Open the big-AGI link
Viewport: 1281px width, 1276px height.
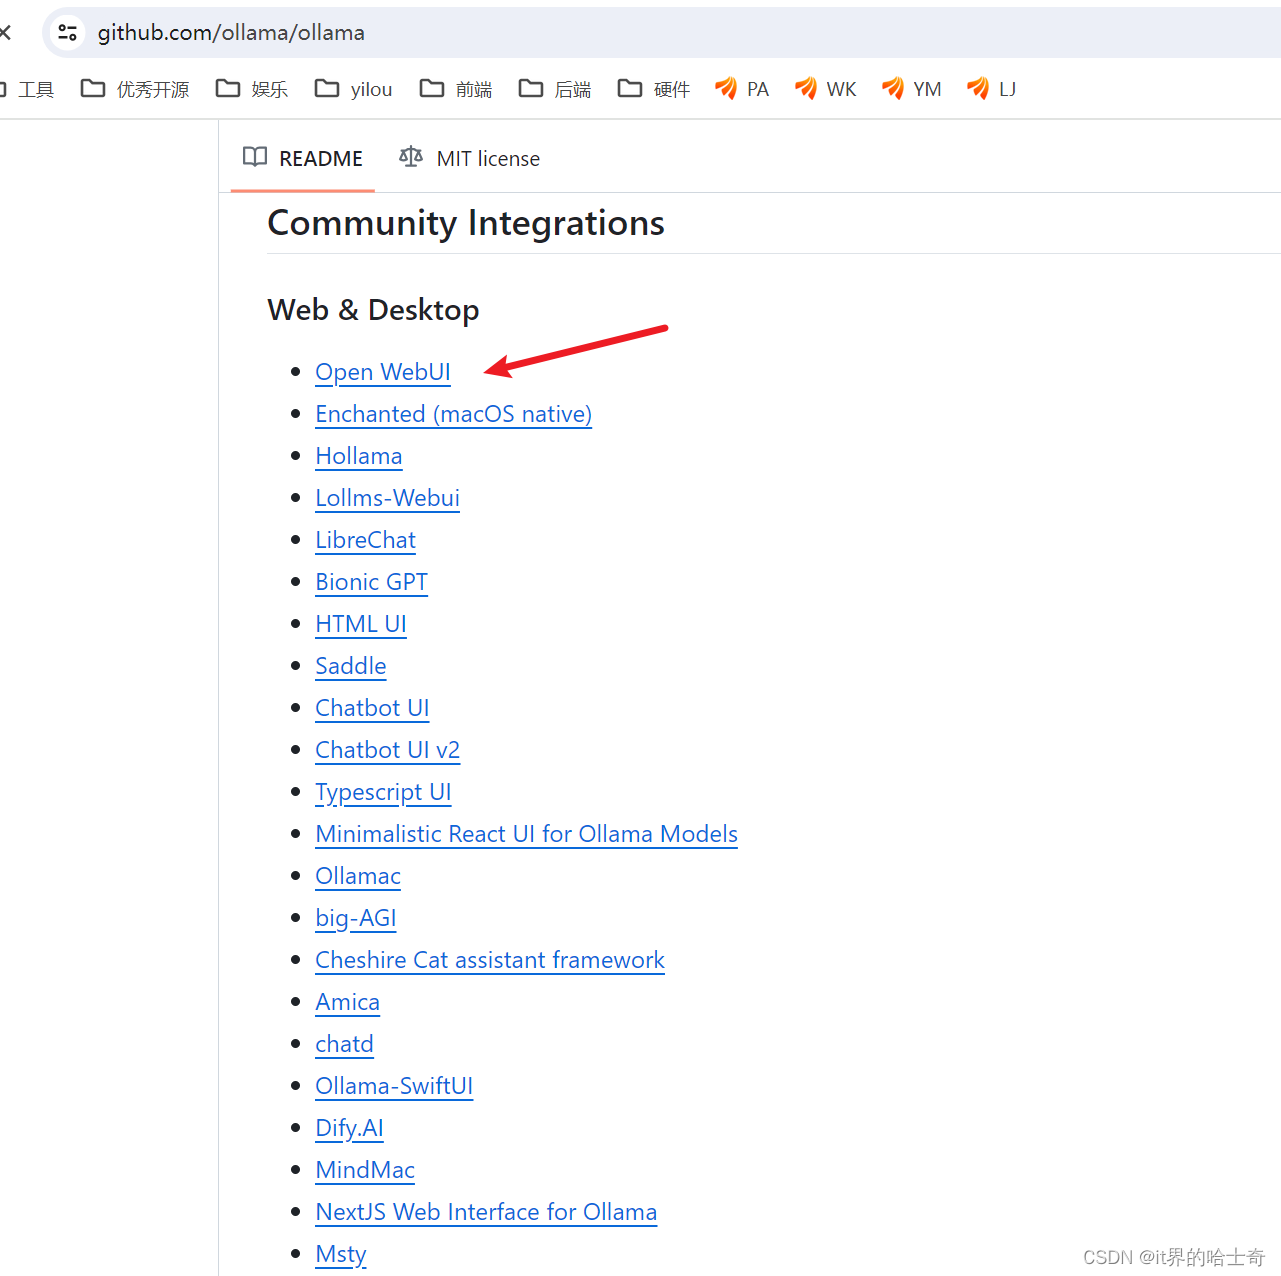pos(355,918)
